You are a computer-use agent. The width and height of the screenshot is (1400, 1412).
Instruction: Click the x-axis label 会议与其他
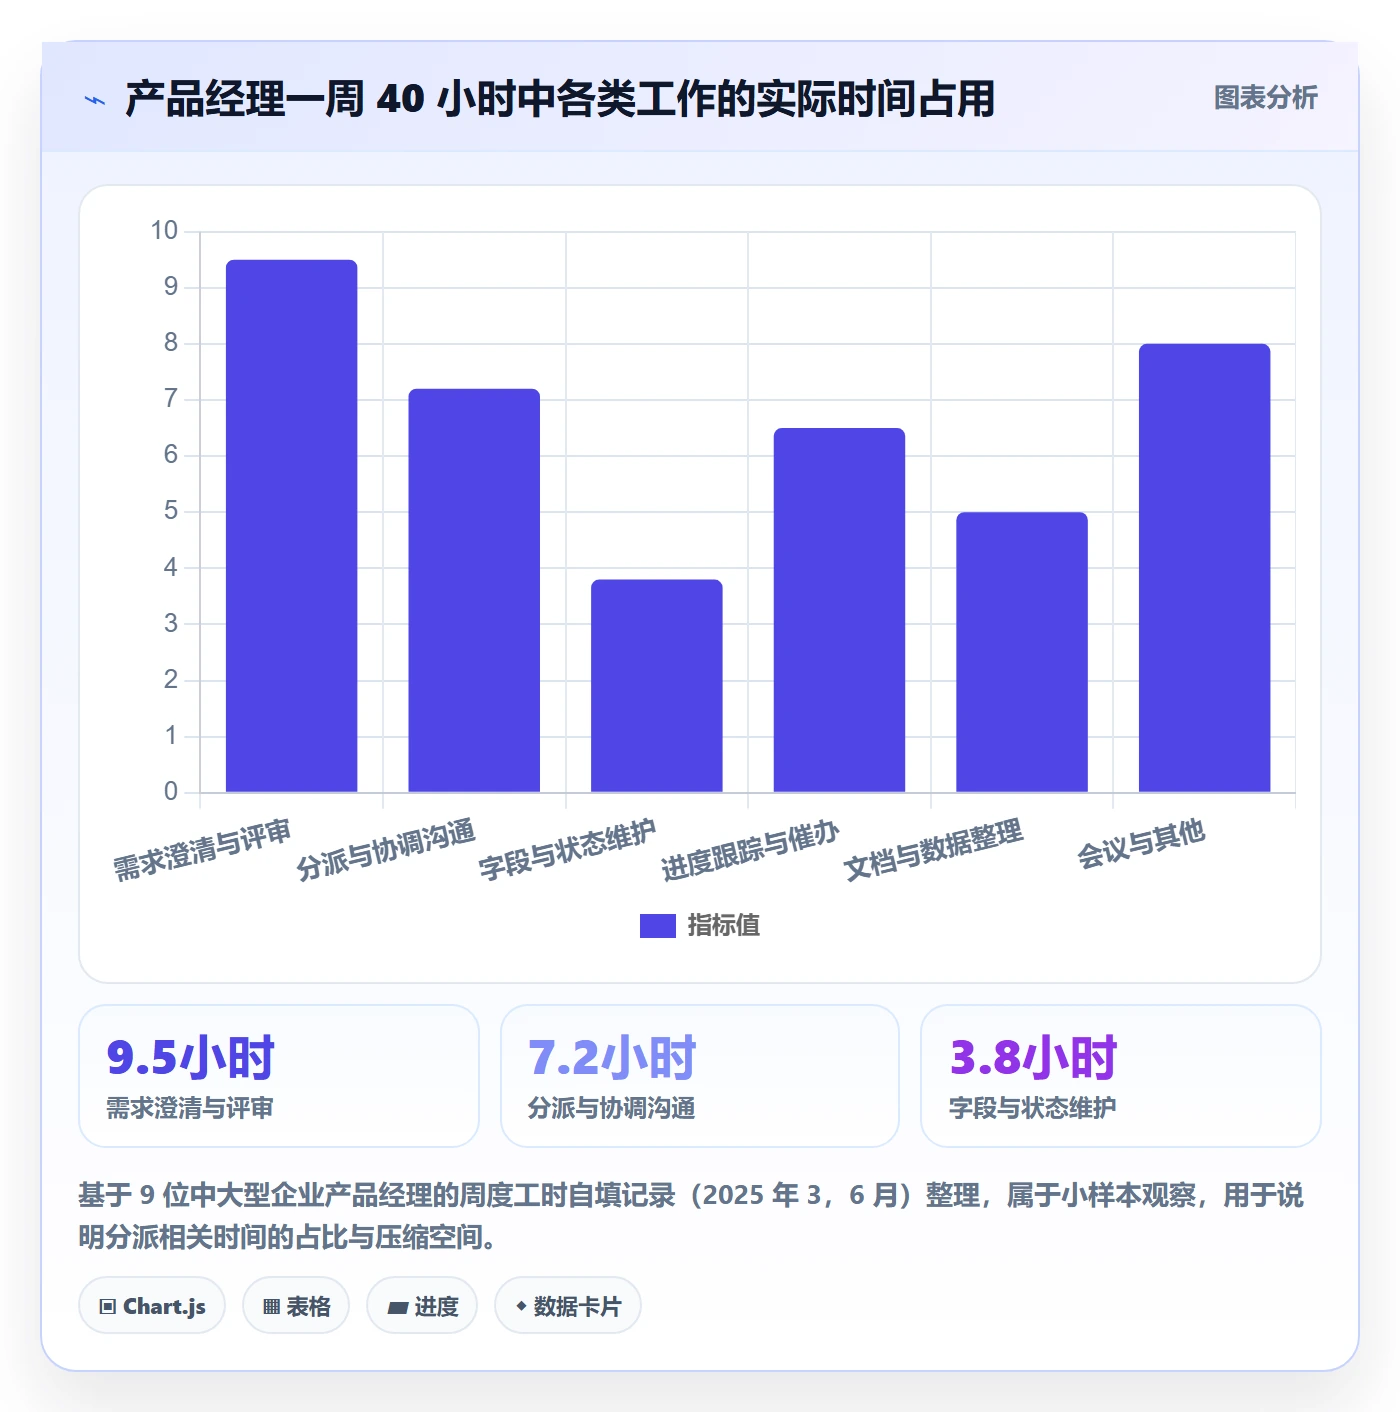[1141, 844]
